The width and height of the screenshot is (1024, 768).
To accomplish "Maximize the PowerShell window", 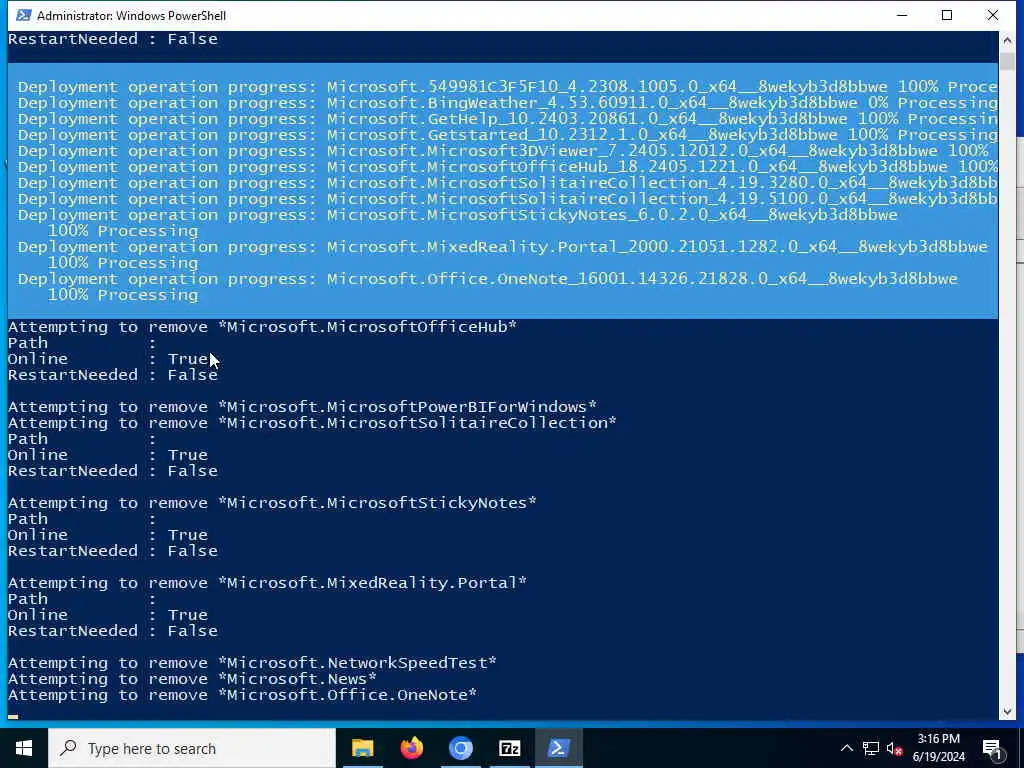I will click(947, 15).
